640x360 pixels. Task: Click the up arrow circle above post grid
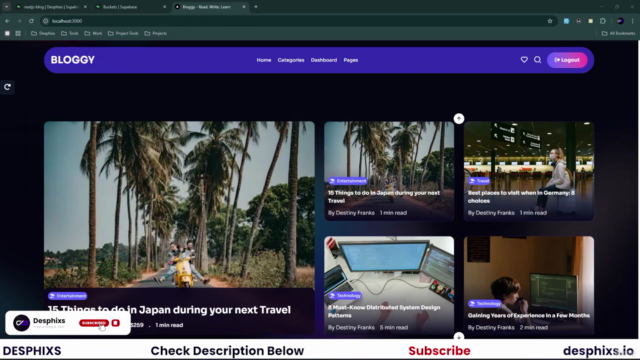[x=459, y=119]
